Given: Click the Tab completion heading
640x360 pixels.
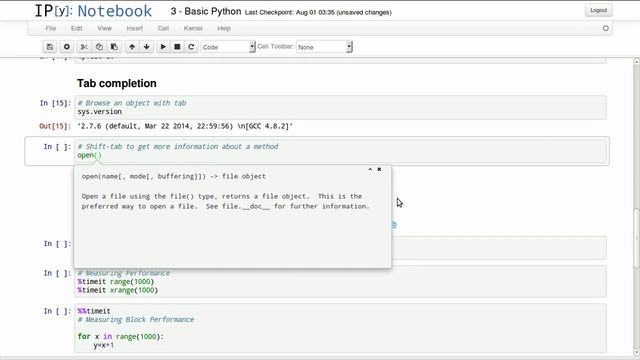Looking at the screenshot, I should click(x=117, y=83).
